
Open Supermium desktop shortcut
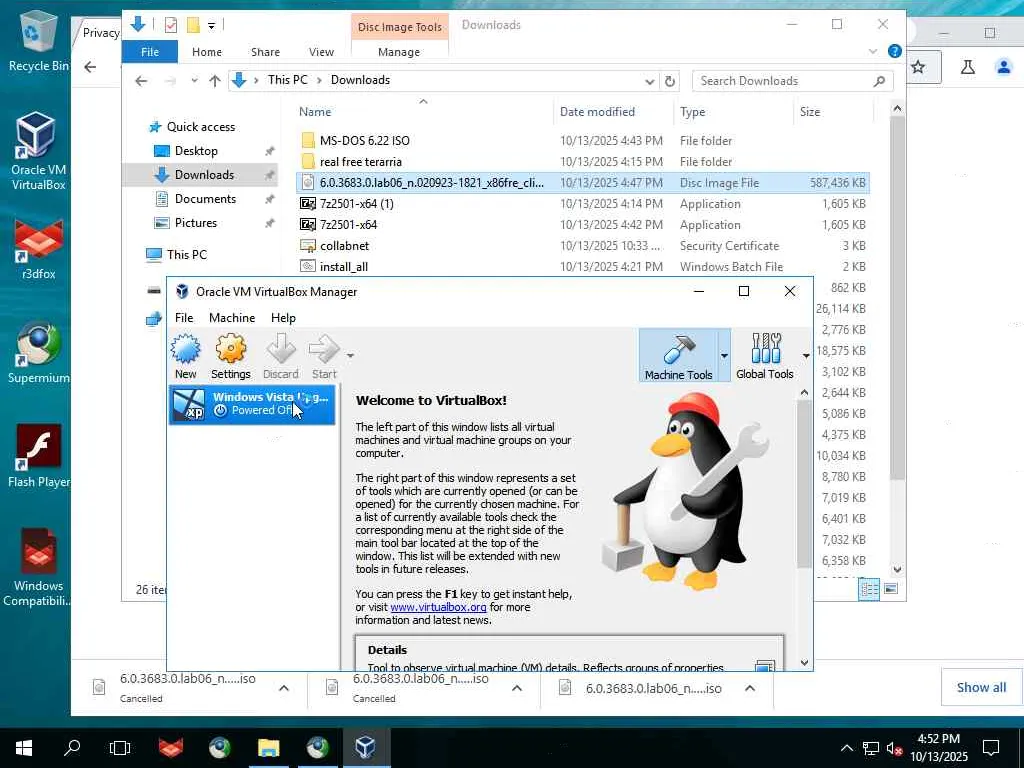coord(39,353)
